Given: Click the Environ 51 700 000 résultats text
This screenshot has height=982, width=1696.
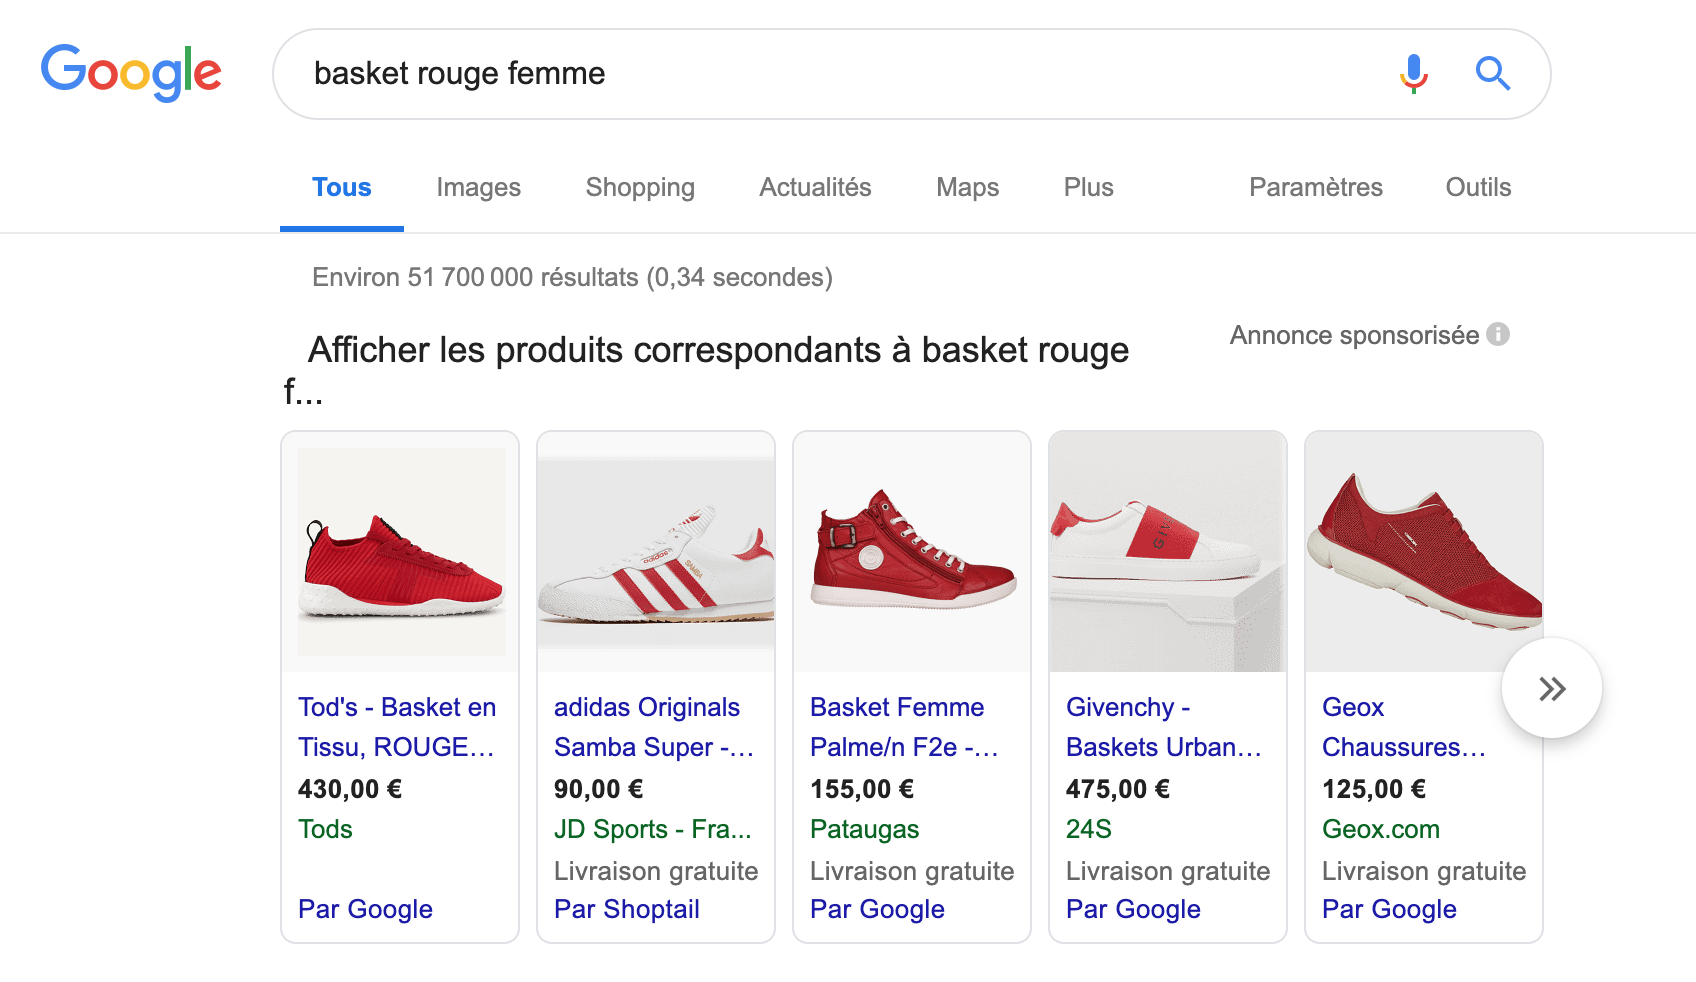Looking at the screenshot, I should tap(572, 277).
